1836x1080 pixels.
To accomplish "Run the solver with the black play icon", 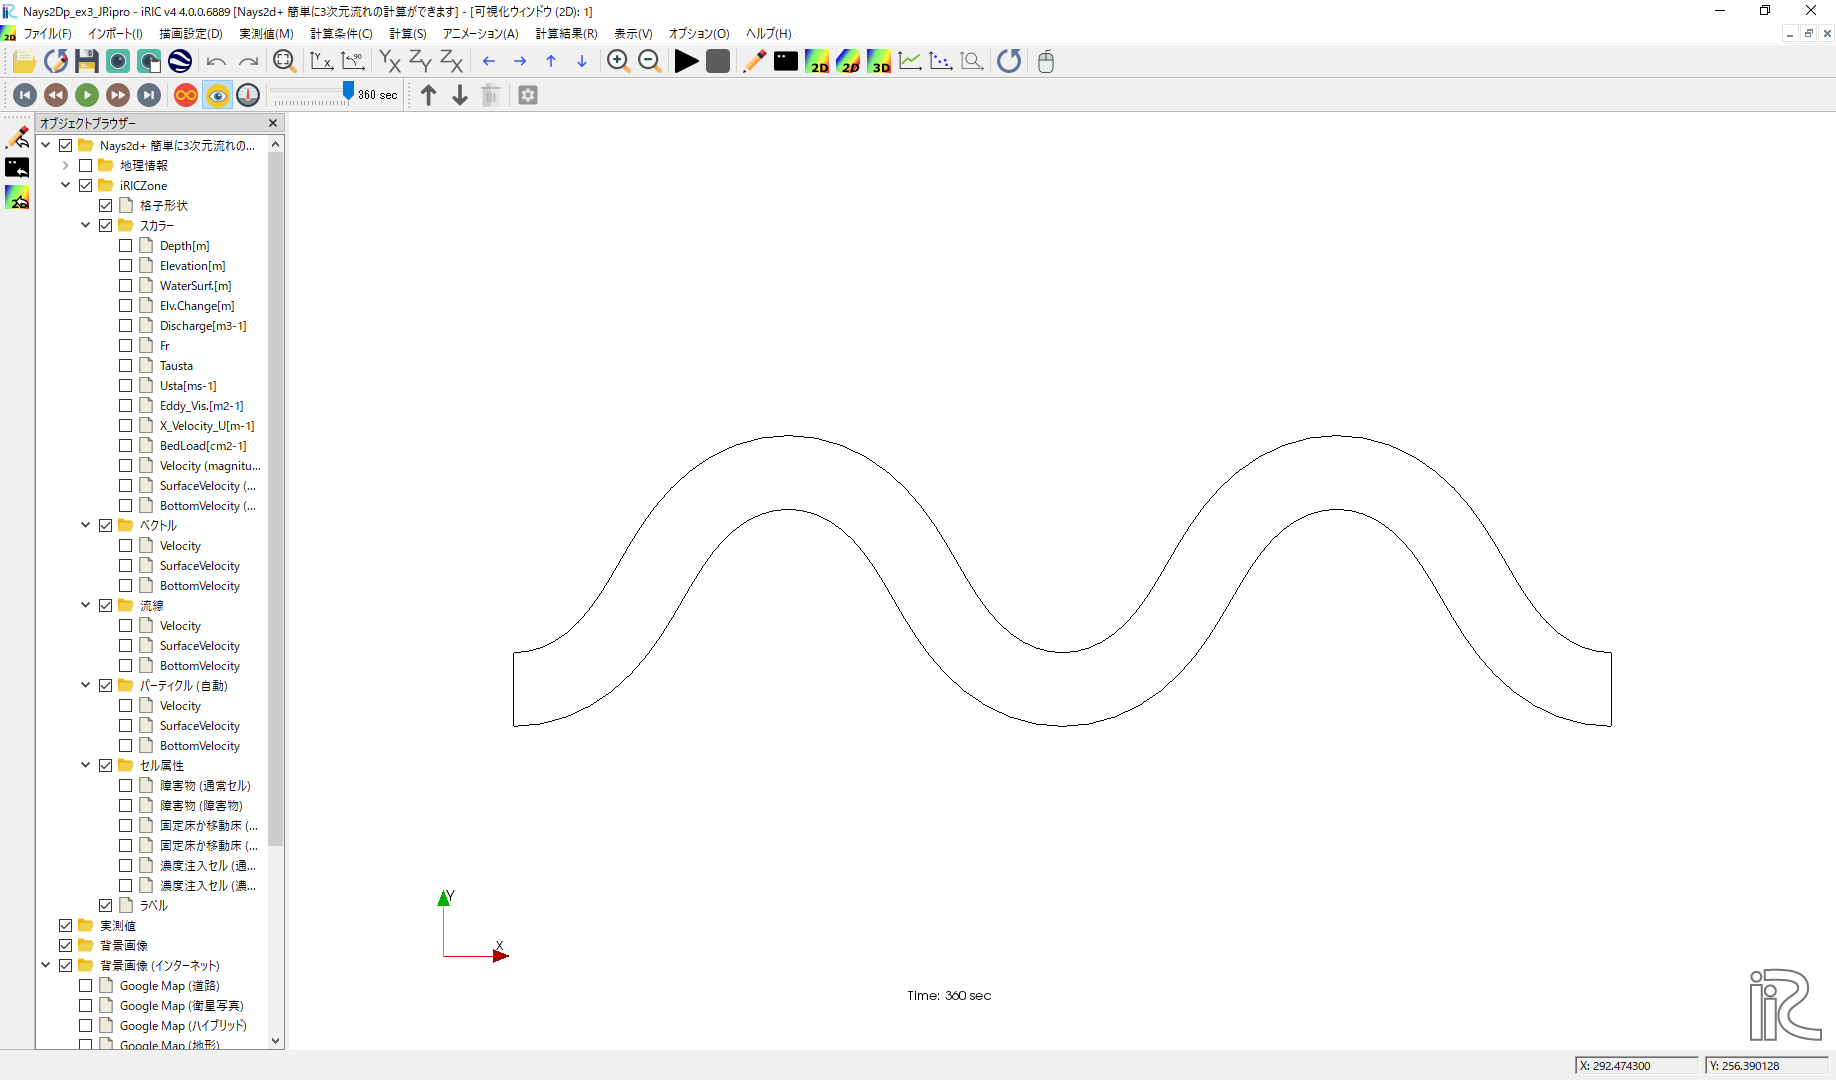I will (686, 61).
